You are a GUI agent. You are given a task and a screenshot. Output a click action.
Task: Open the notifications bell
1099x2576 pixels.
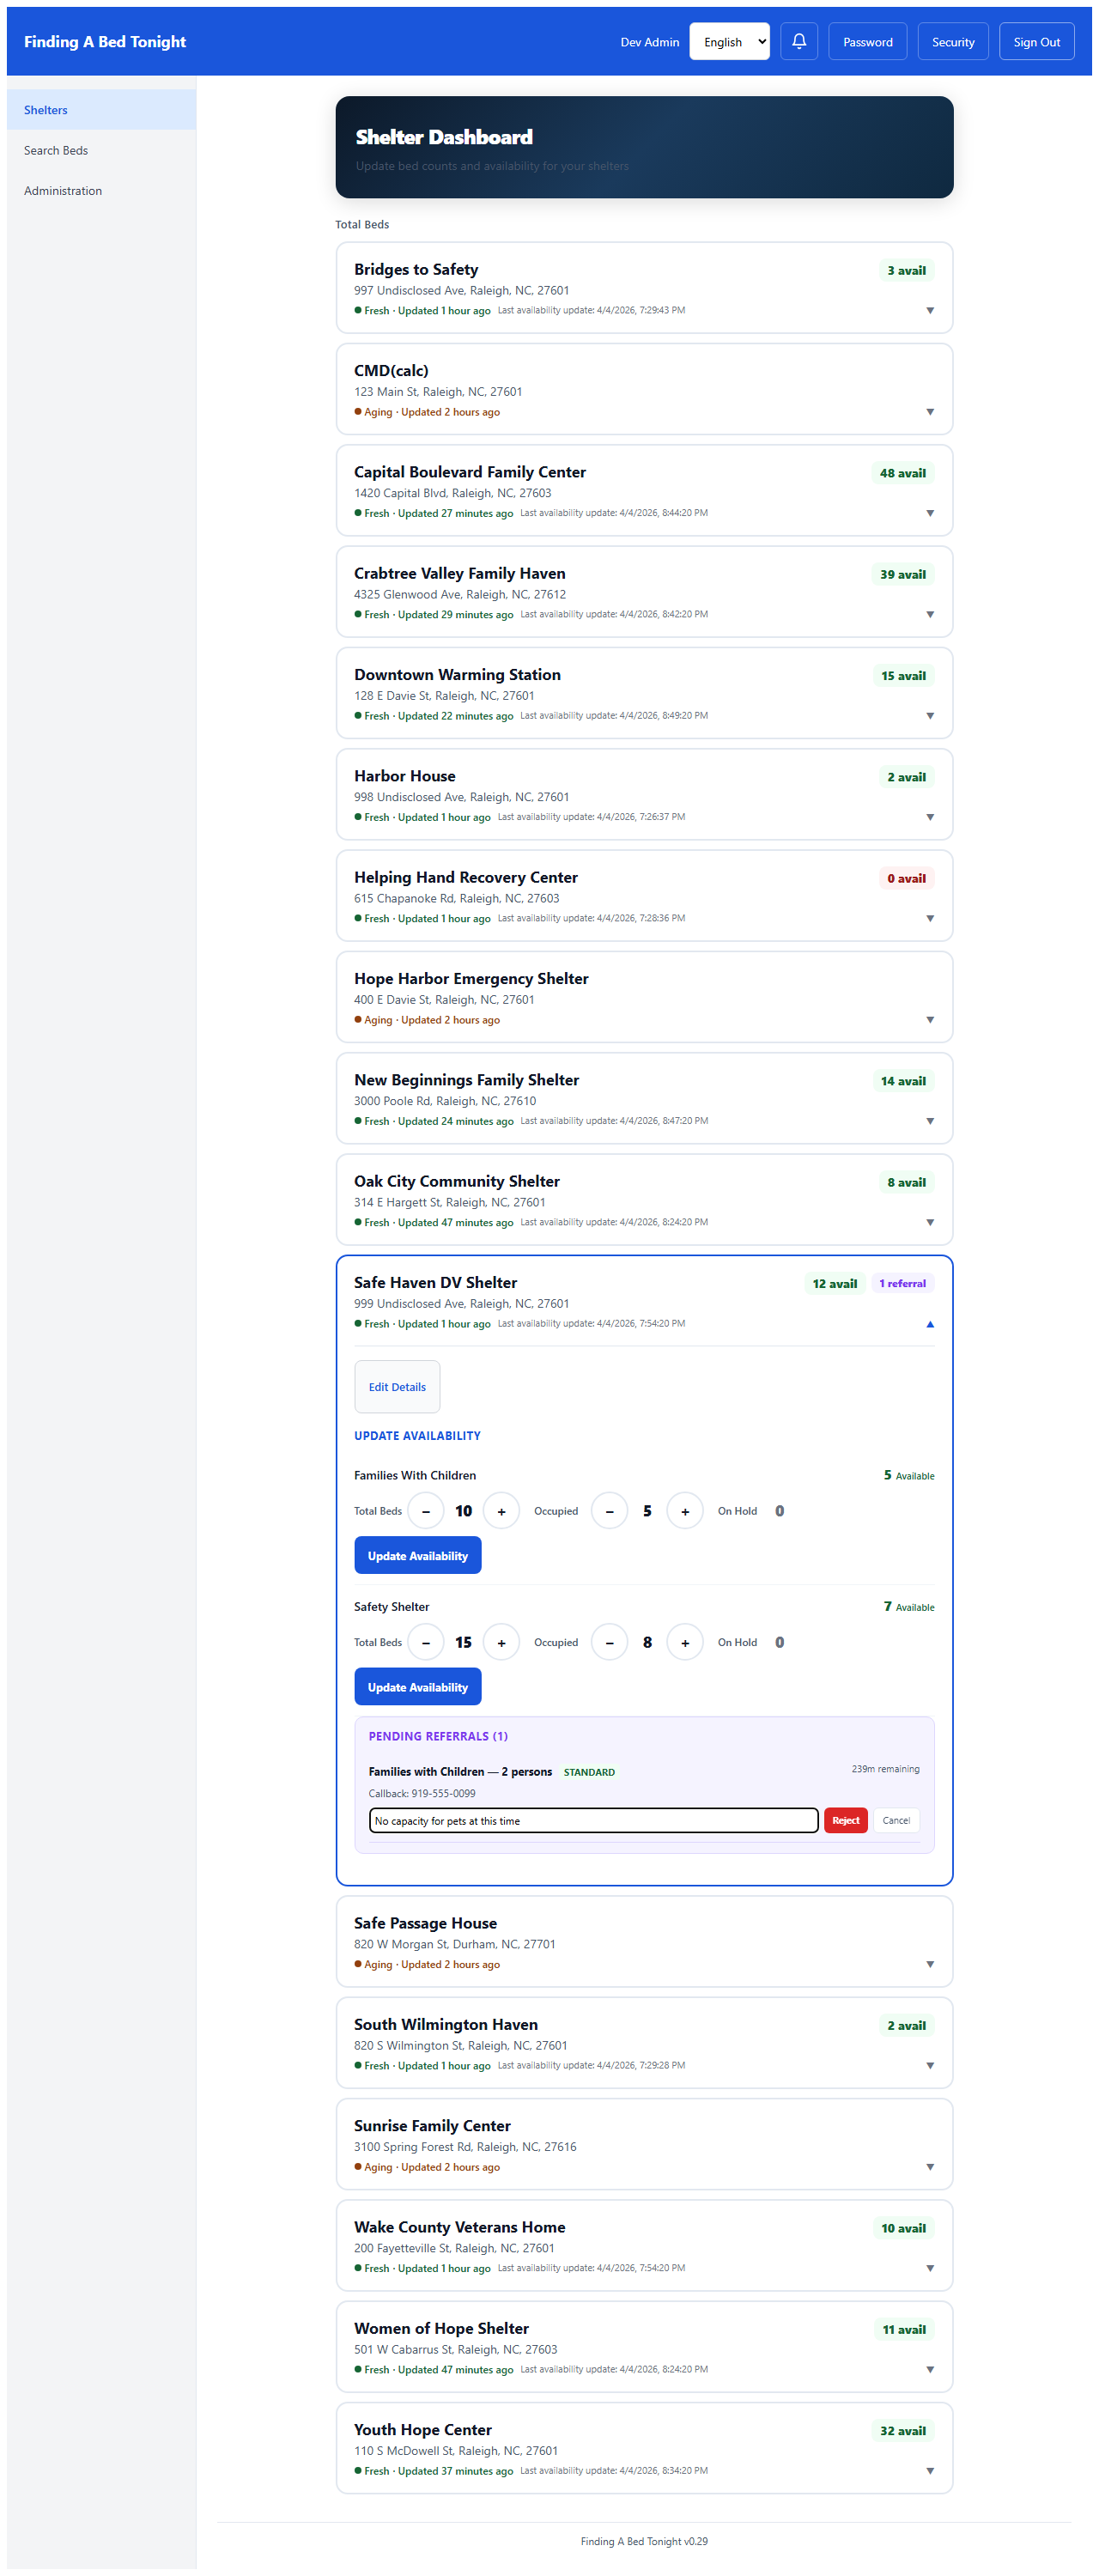pos(798,42)
